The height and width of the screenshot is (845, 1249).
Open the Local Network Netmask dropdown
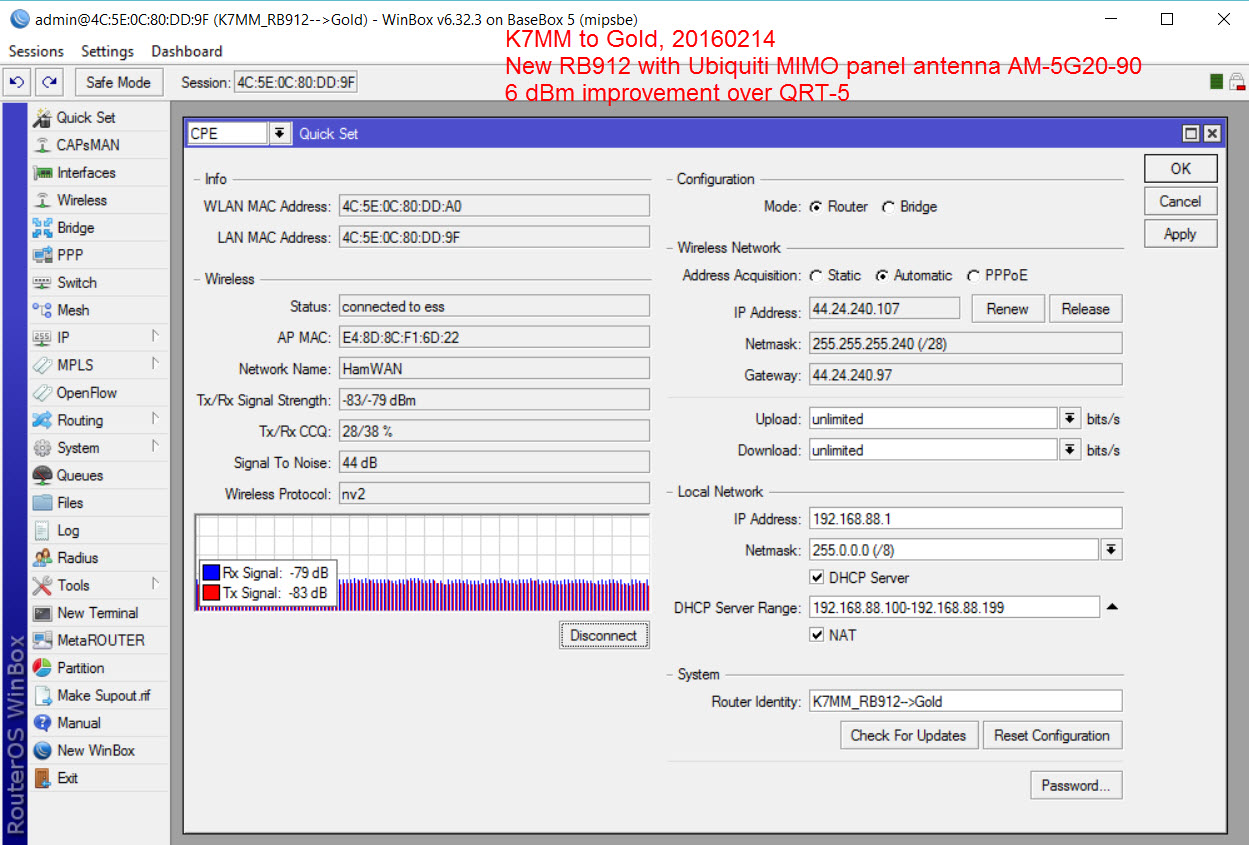click(1110, 550)
